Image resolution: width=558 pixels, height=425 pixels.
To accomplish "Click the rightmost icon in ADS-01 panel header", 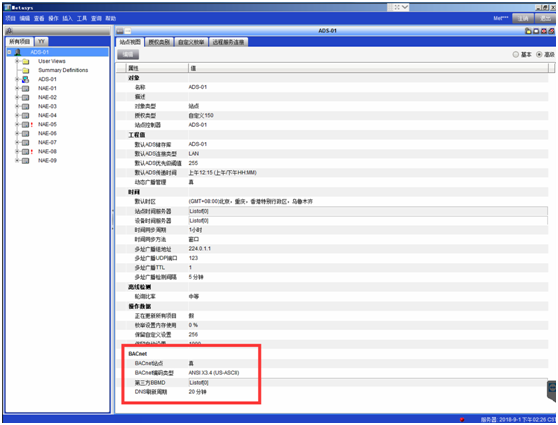I will [551, 31].
